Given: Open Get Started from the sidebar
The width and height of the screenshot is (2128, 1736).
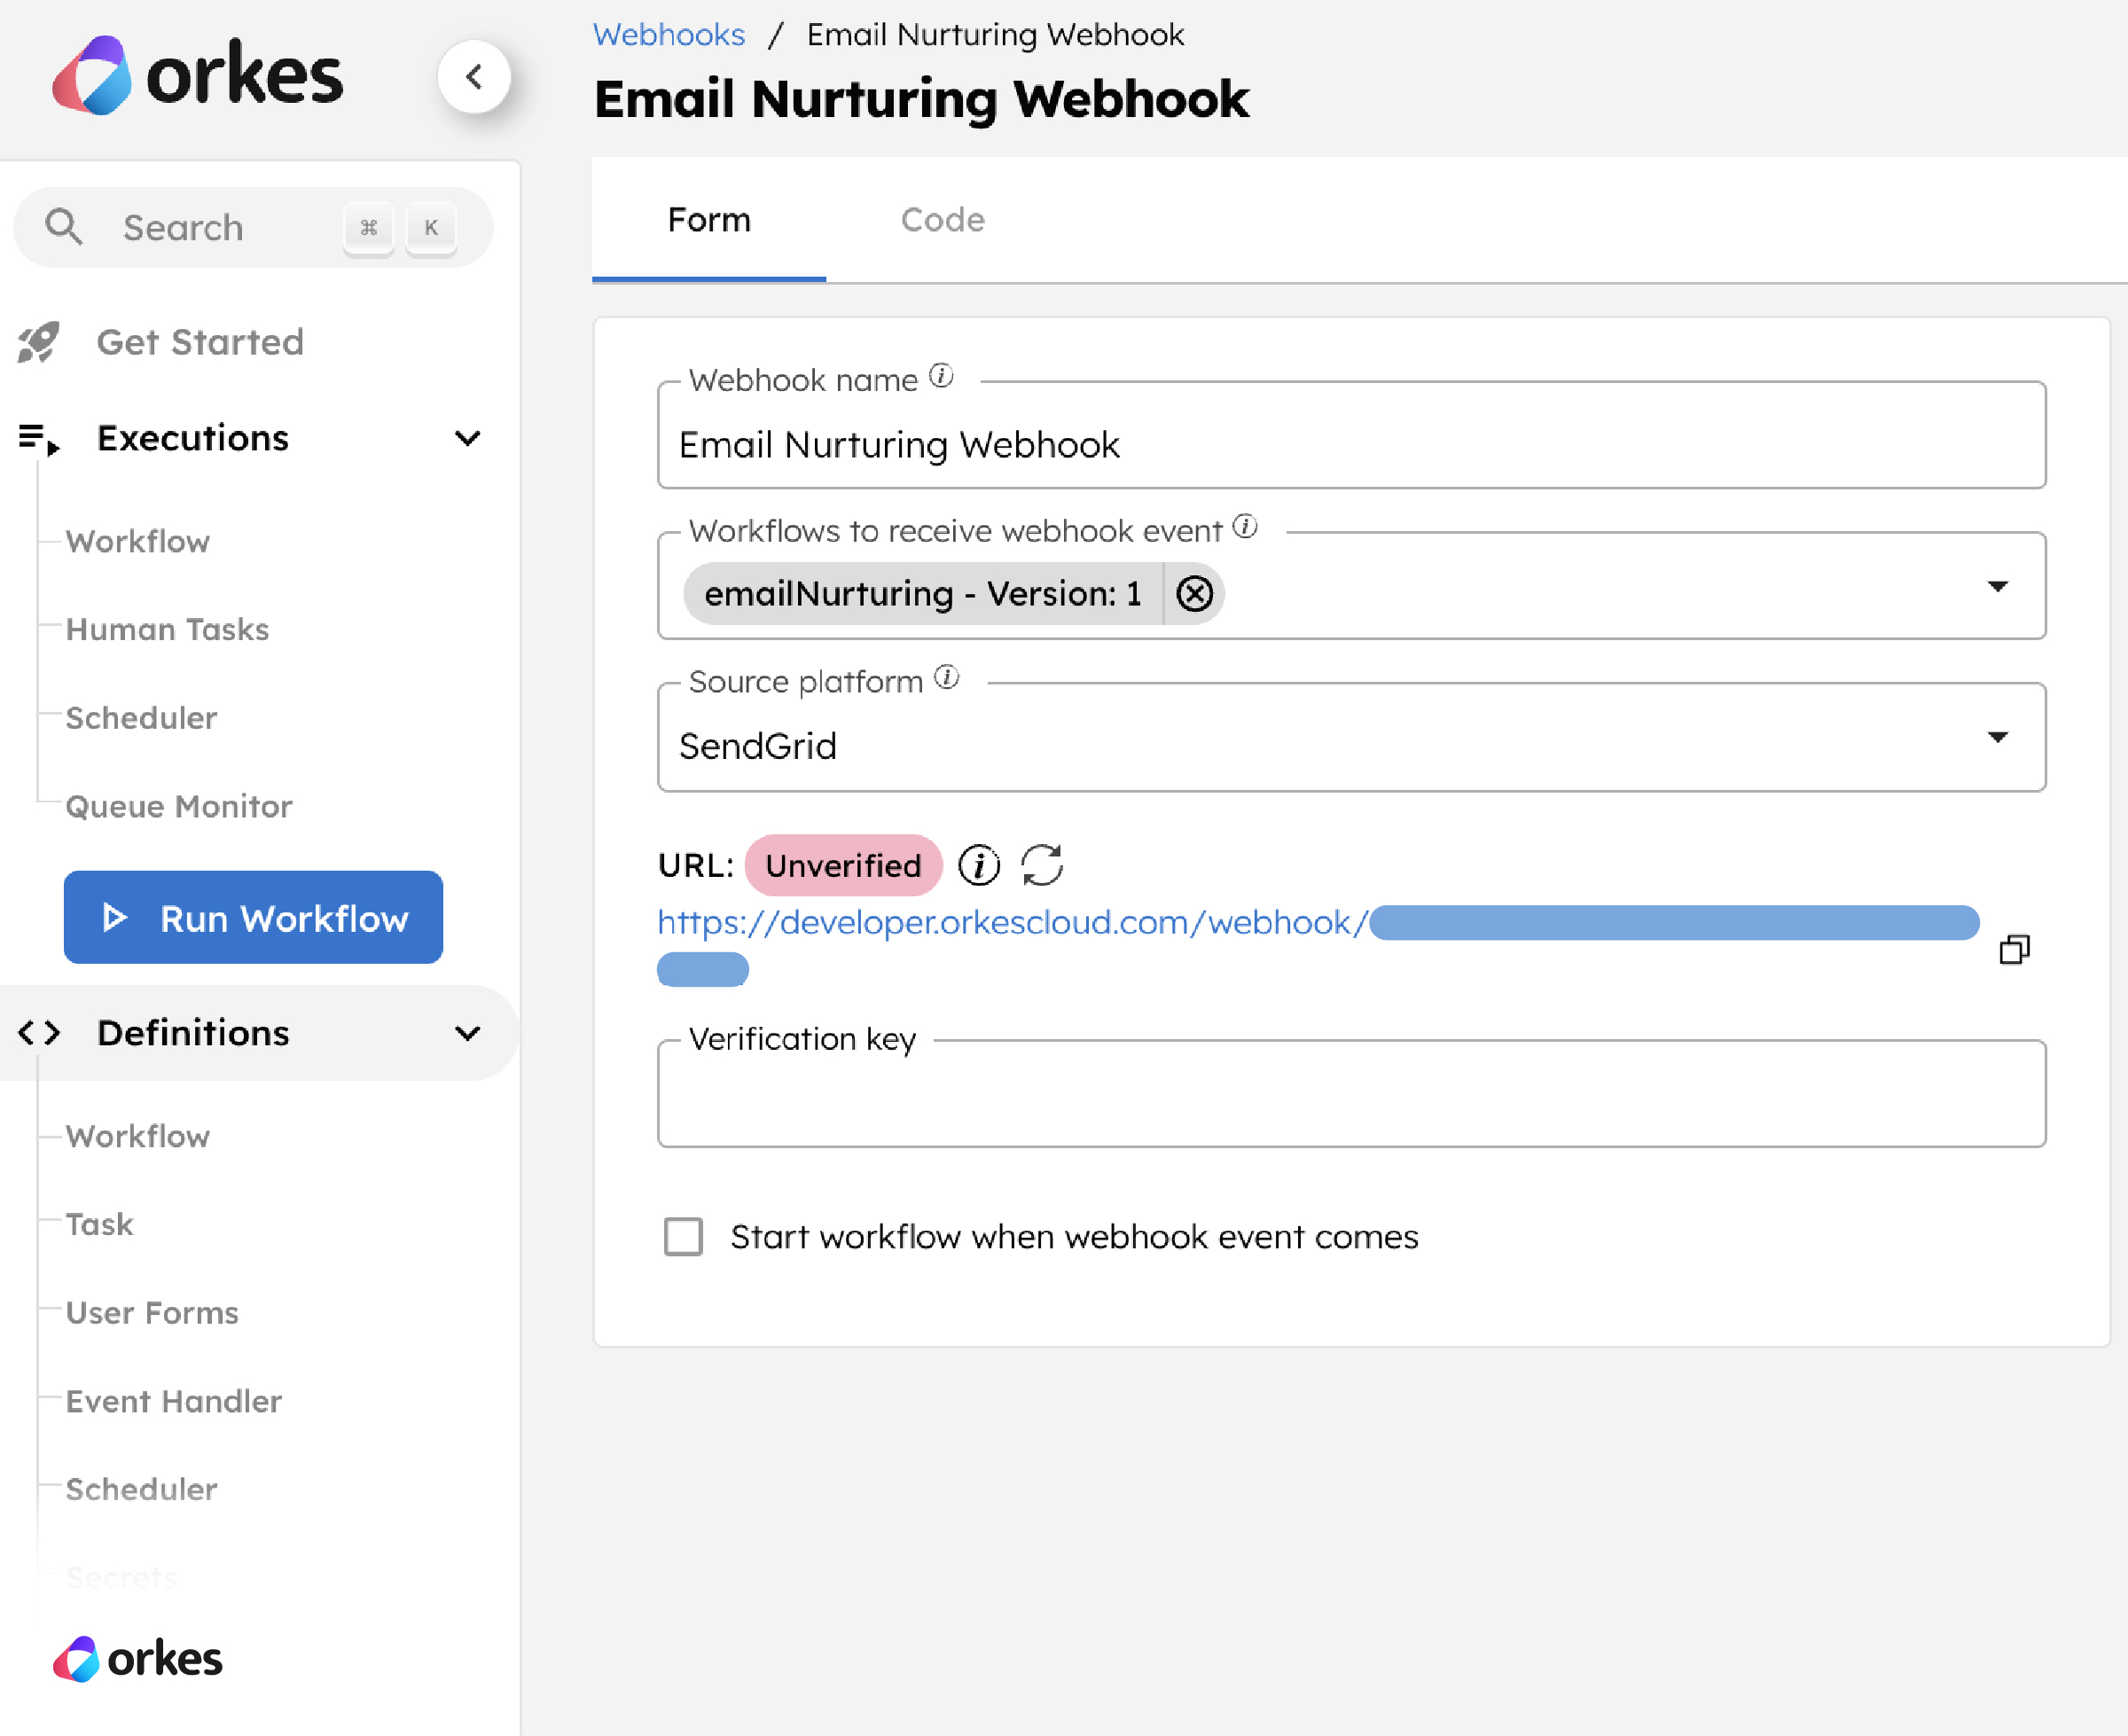Looking at the screenshot, I should coord(199,342).
